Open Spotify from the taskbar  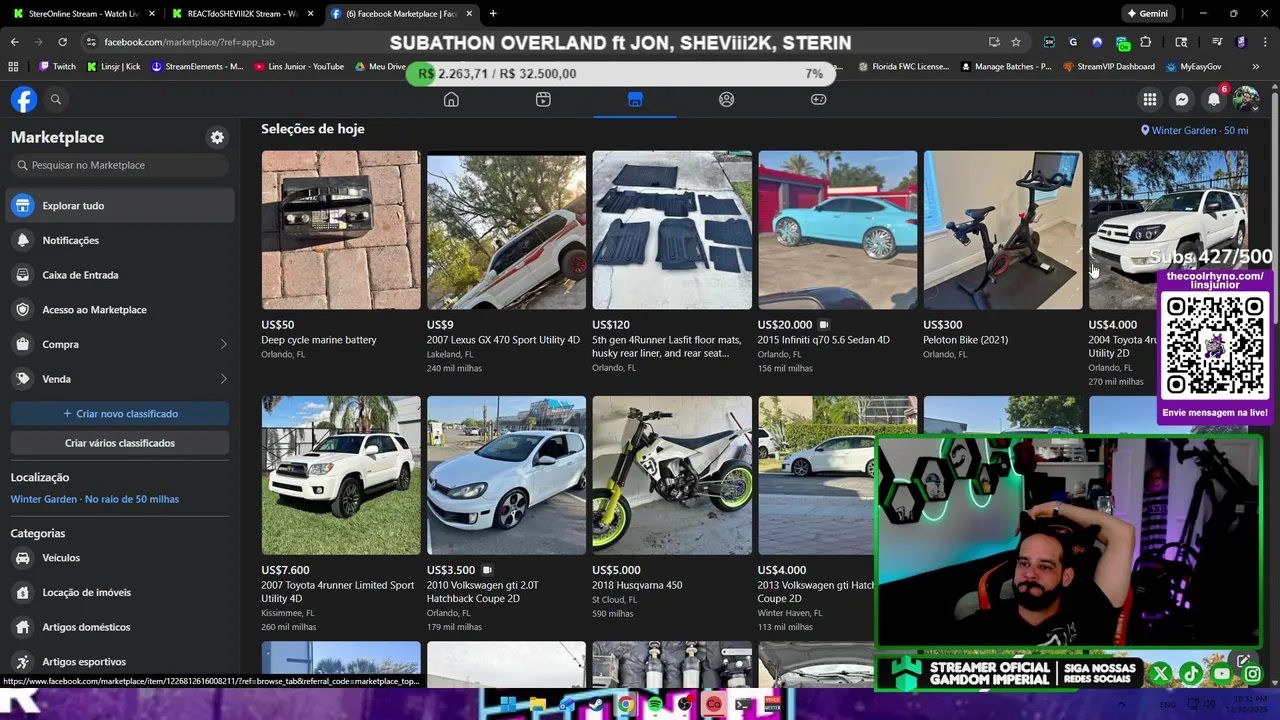coord(655,705)
